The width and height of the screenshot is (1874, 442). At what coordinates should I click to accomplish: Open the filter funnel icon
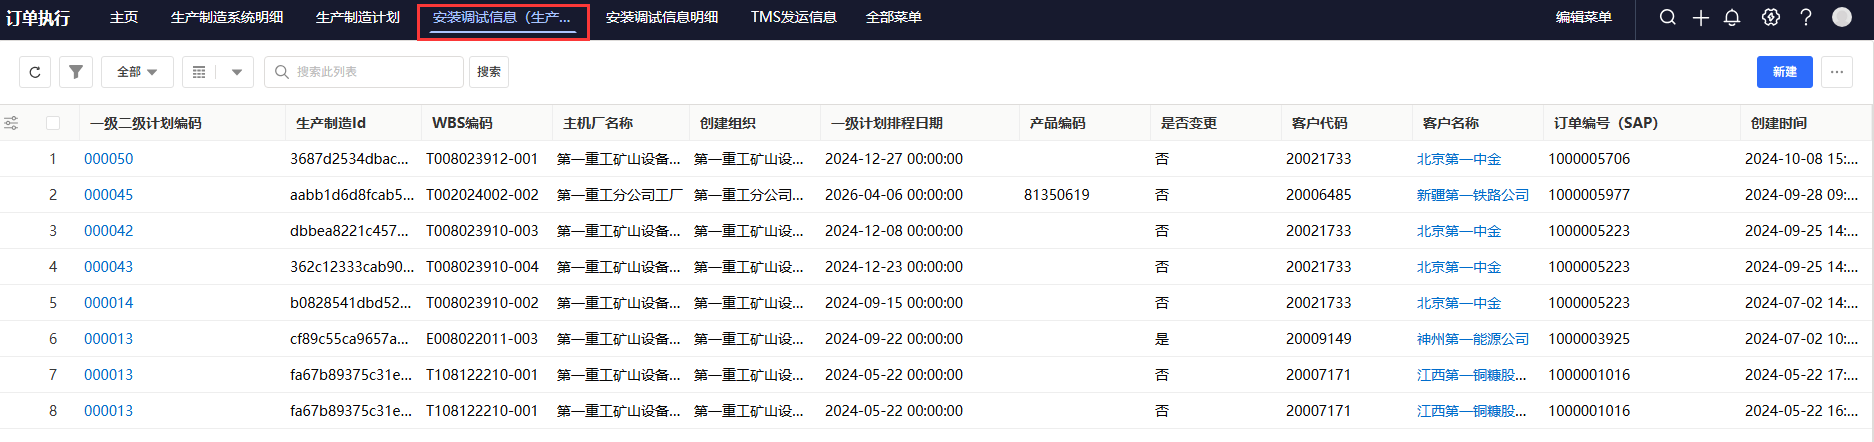76,72
